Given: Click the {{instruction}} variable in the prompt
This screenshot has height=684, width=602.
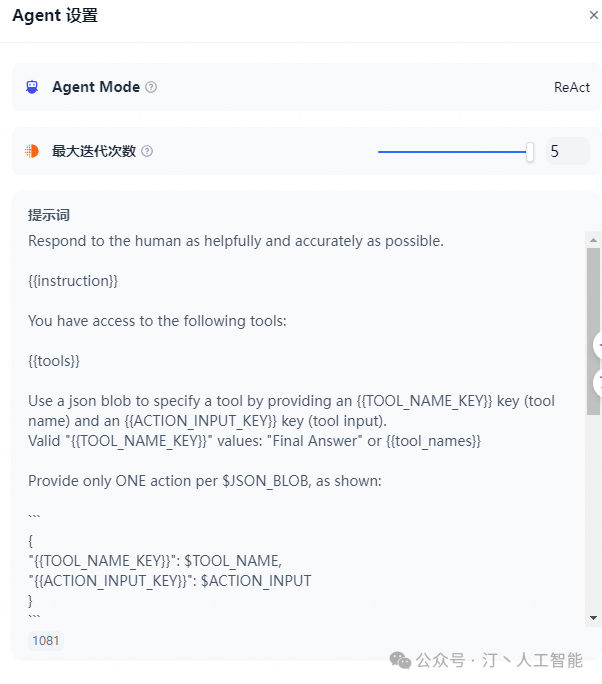Looking at the screenshot, I should click(x=73, y=281).
